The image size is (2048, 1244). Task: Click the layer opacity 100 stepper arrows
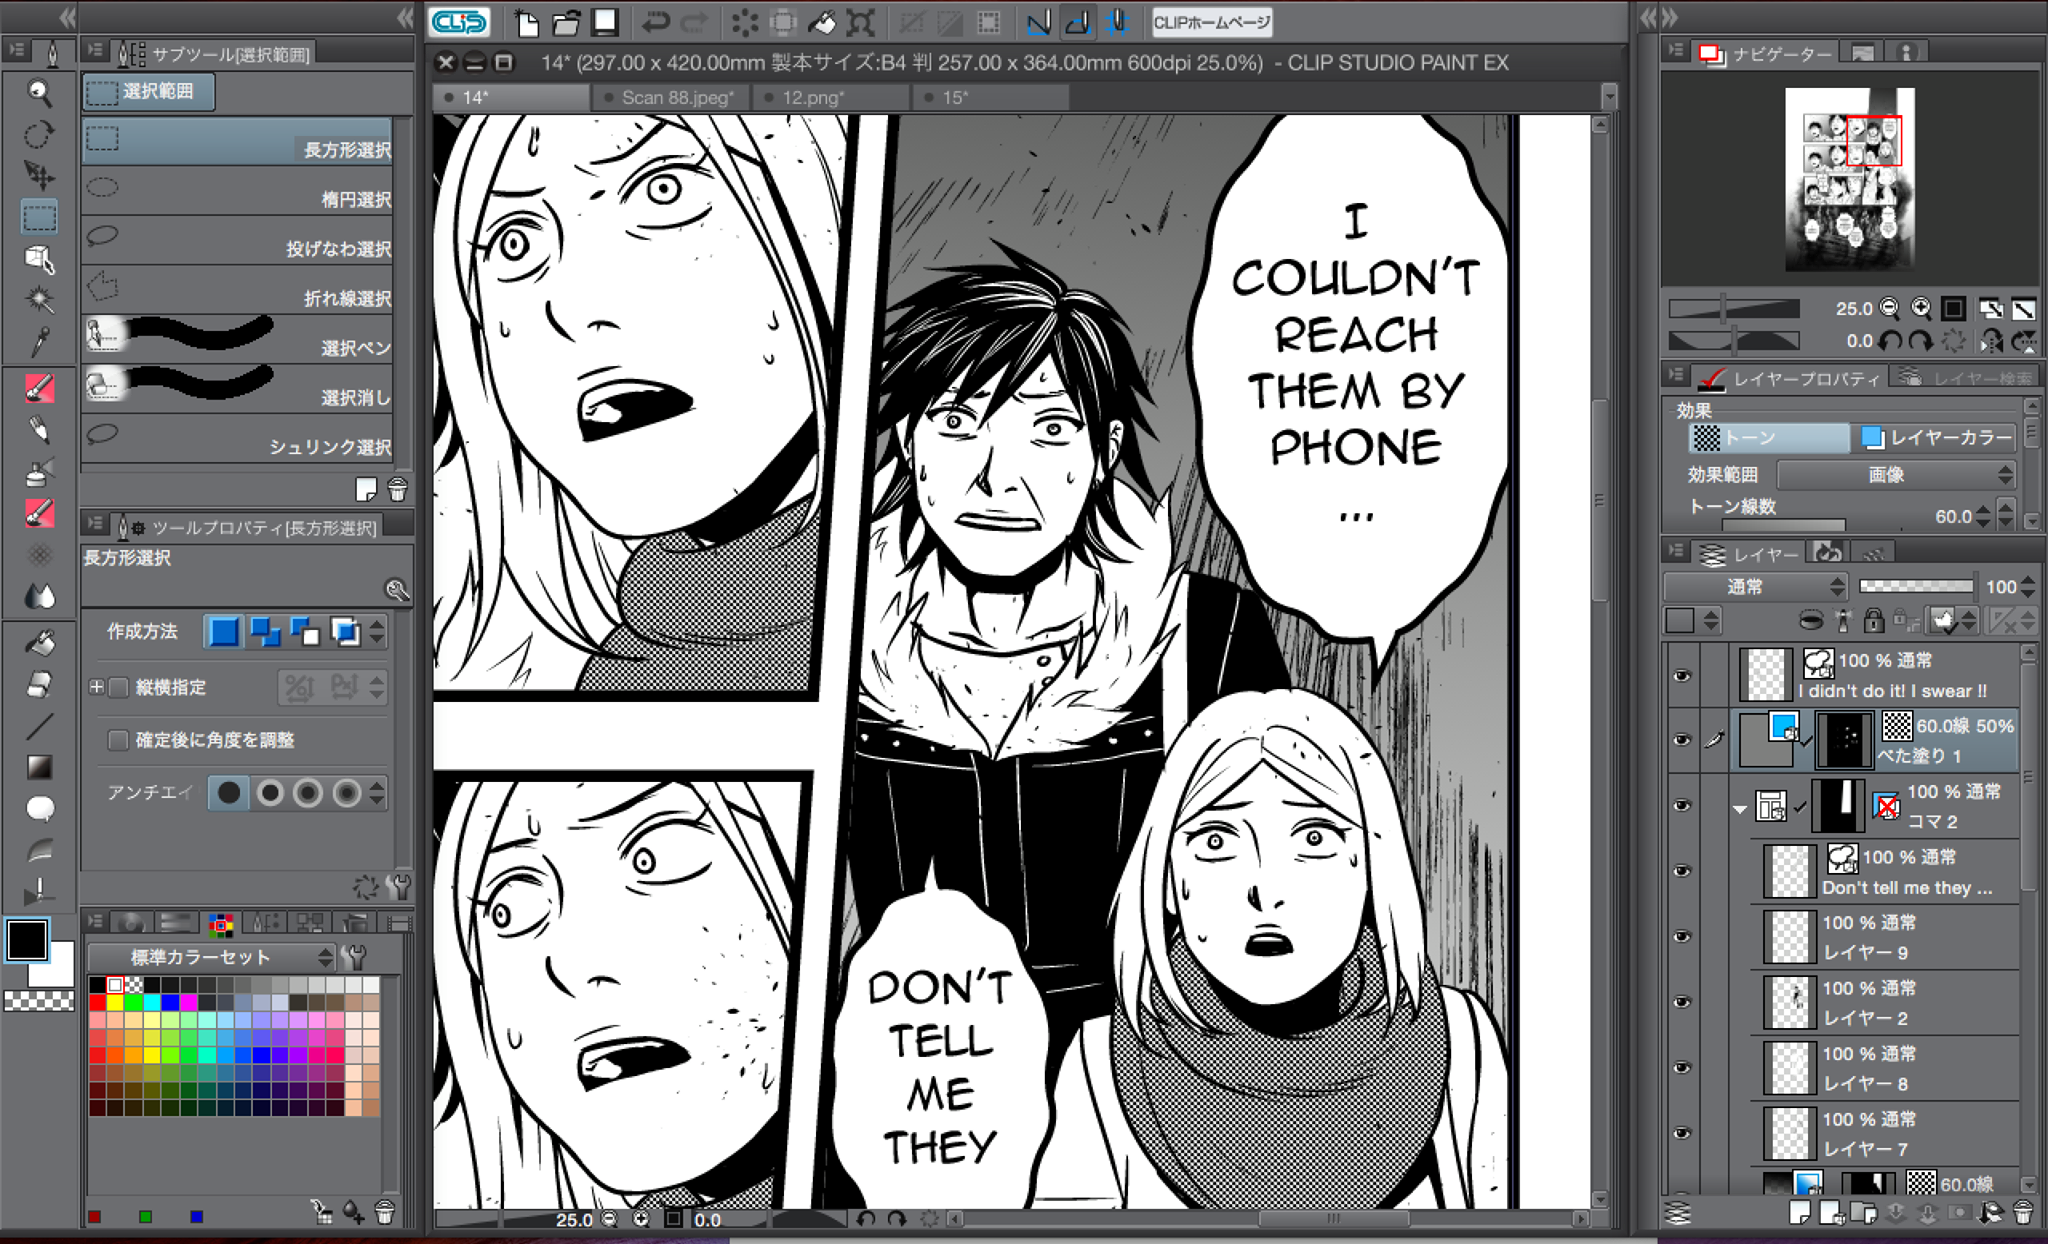click(x=2028, y=587)
